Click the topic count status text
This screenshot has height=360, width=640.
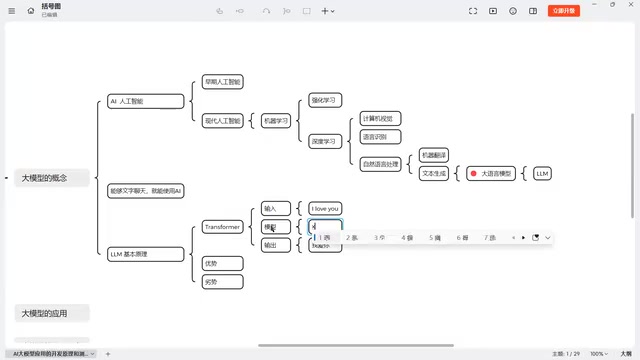(x=566, y=353)
